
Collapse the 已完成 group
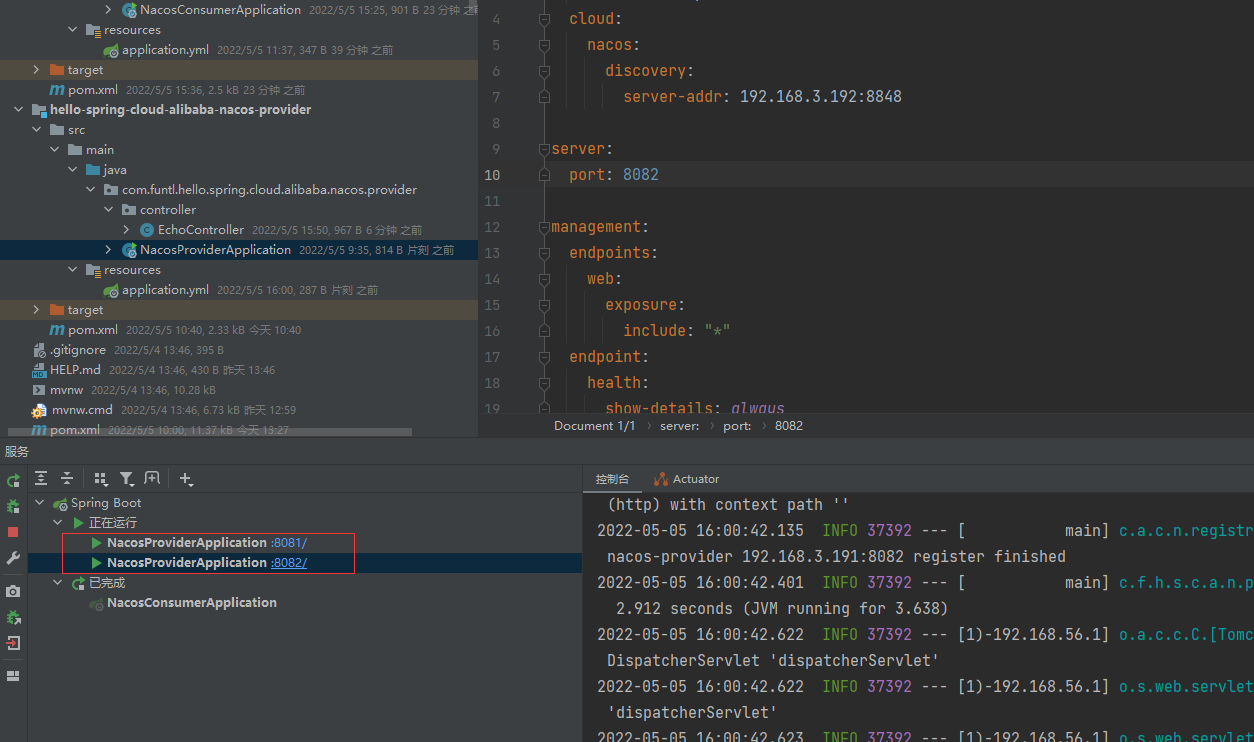pos(58,583)
